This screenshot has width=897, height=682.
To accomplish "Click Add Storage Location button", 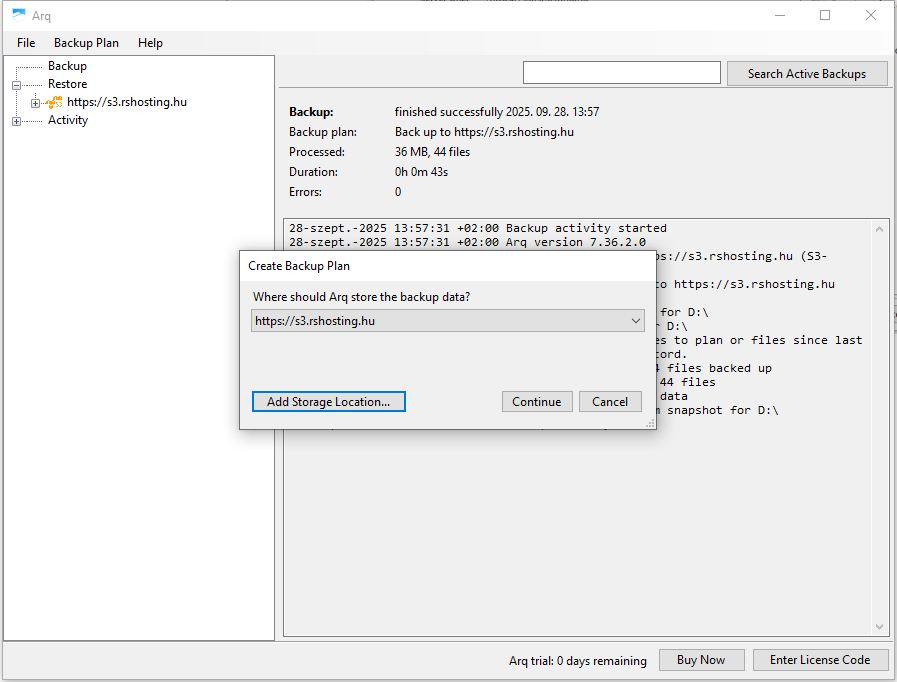I will (329, 402).
